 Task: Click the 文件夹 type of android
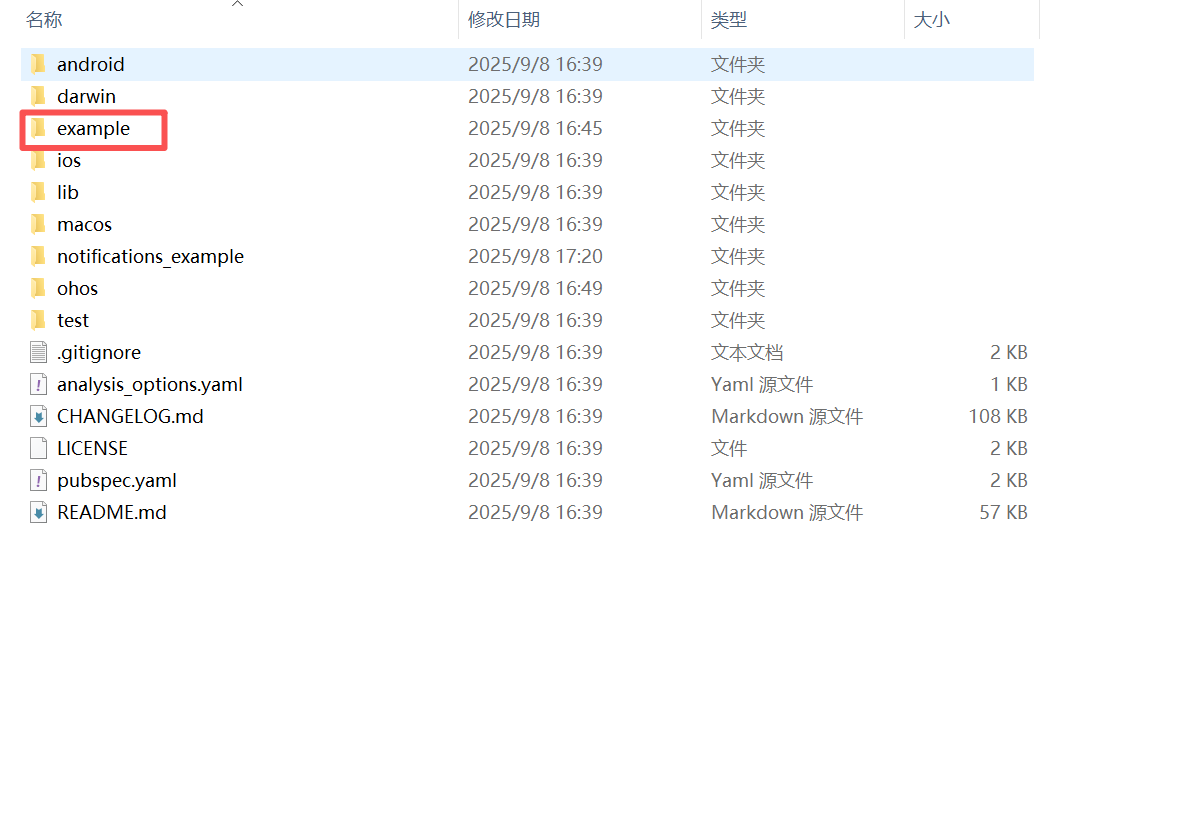point(738,64)
